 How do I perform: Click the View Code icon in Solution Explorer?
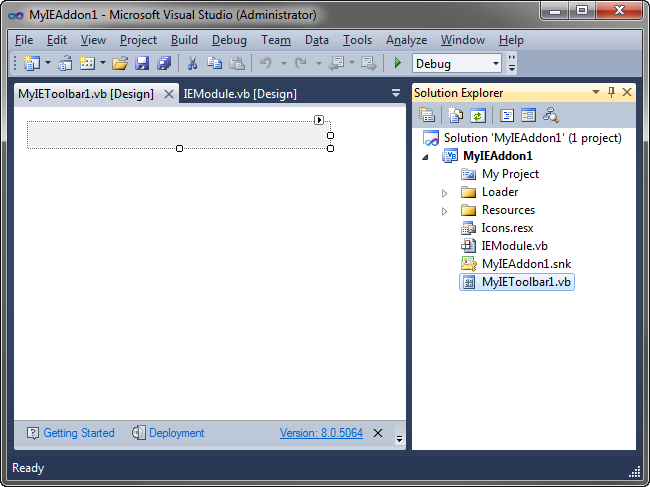coord(507,115)
